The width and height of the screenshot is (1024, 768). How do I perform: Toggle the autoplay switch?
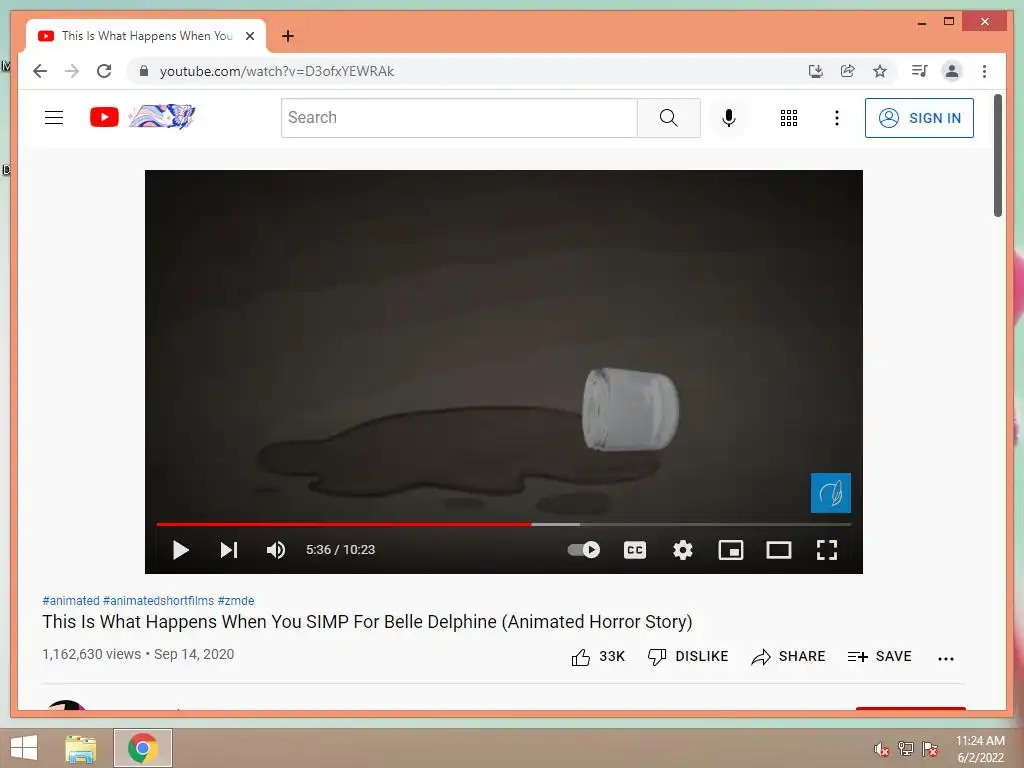pos(583,550)
